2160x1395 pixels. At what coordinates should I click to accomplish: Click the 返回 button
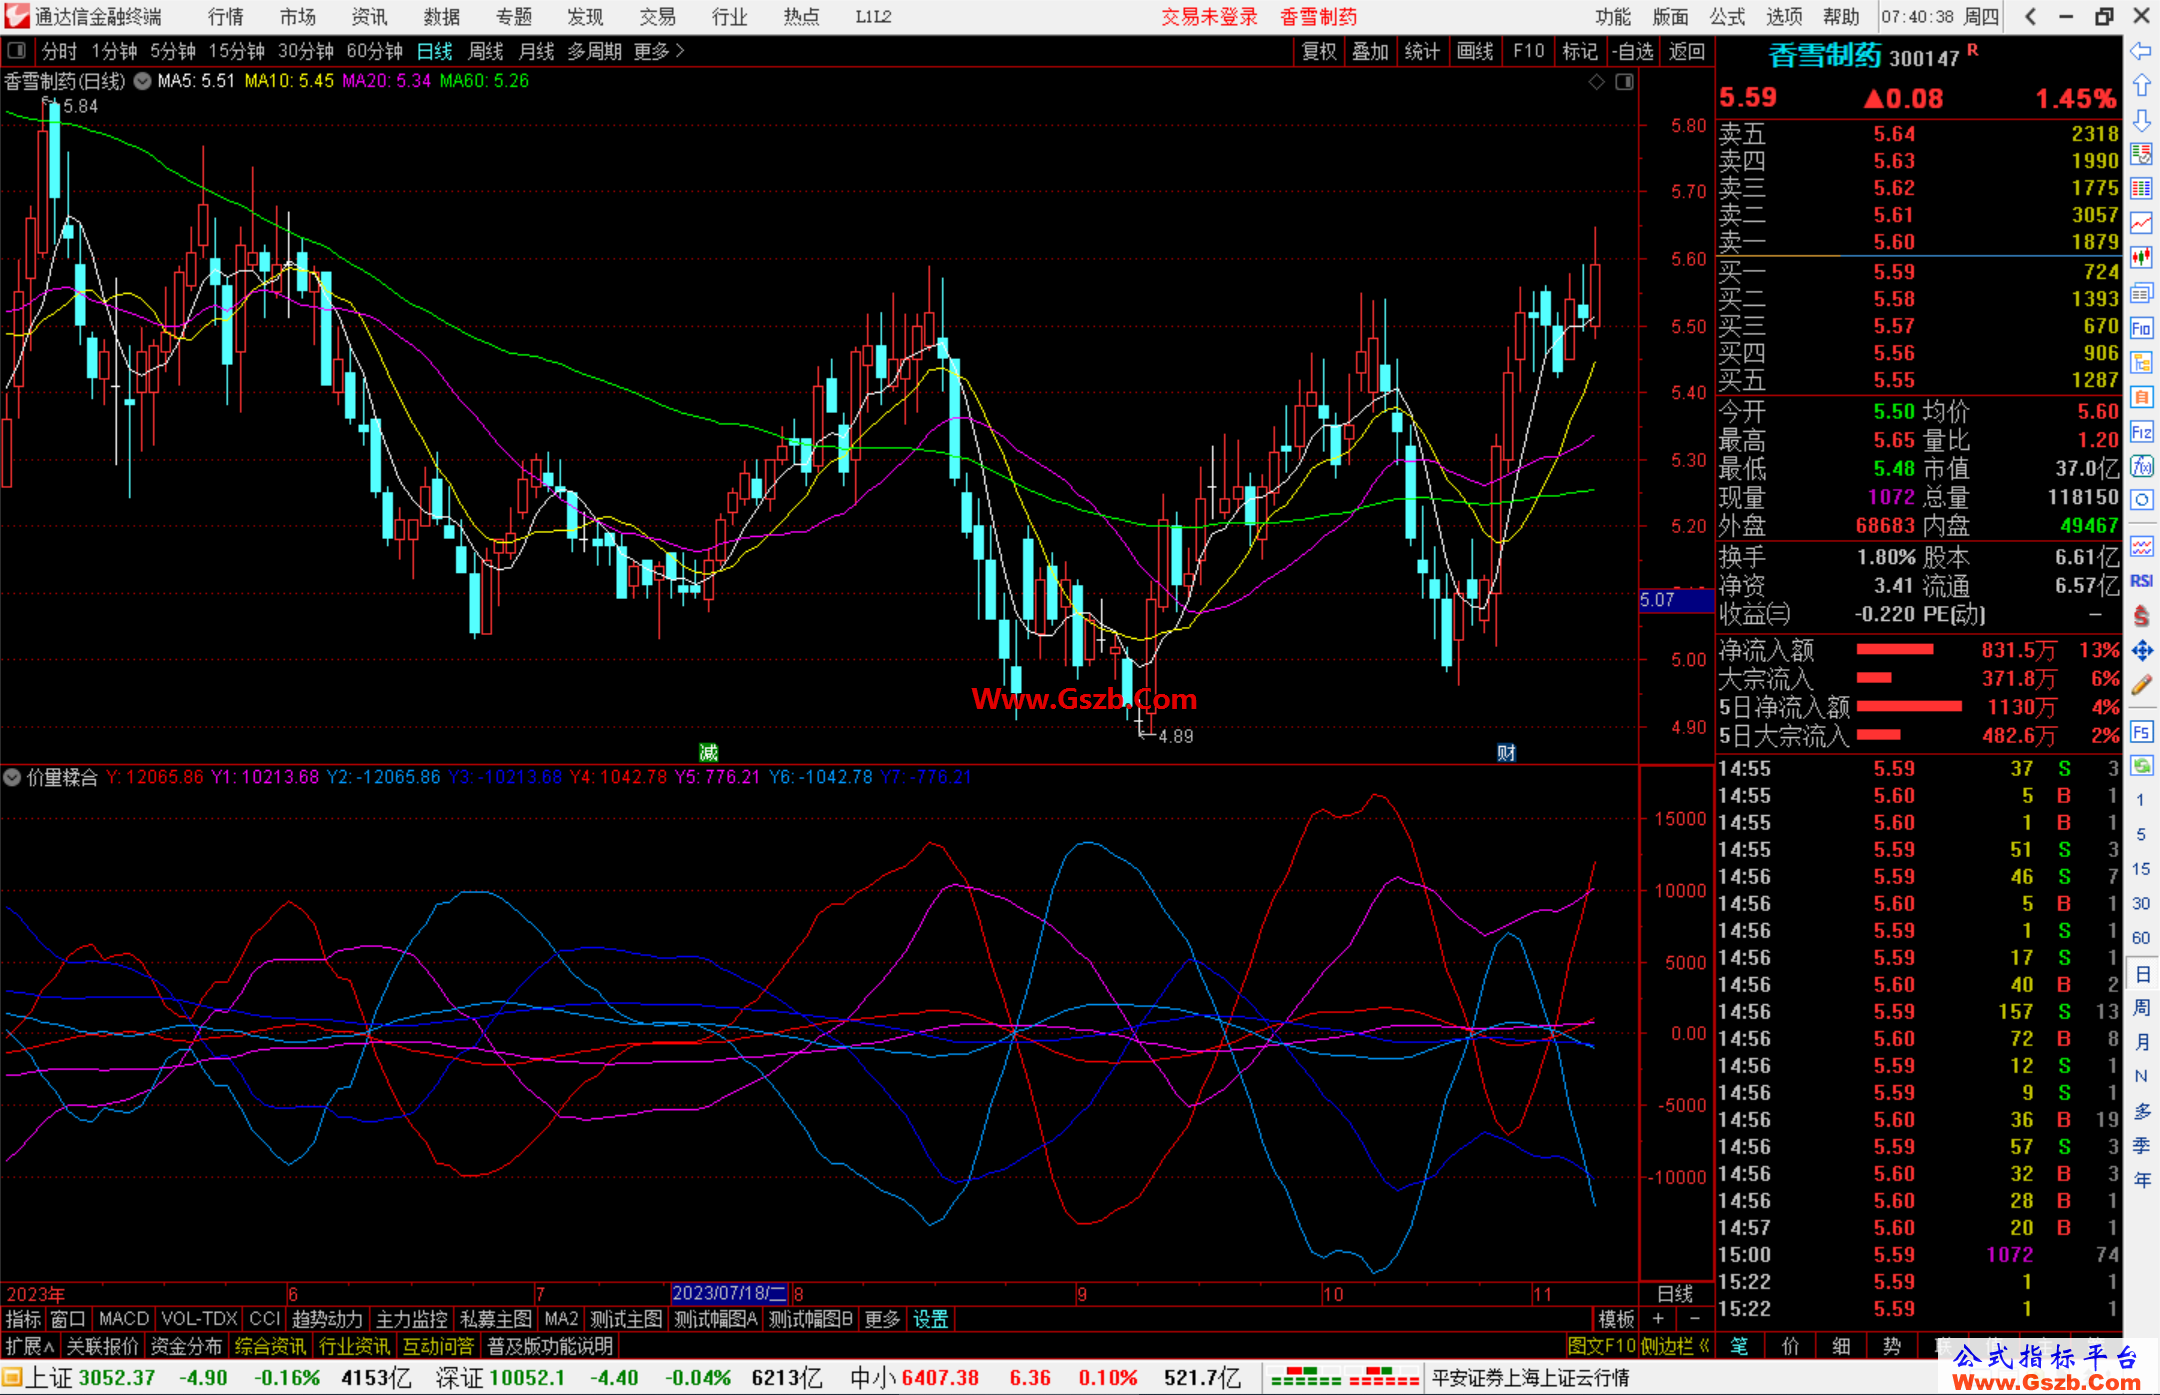pyautogui.click(x=1687, y=51)
